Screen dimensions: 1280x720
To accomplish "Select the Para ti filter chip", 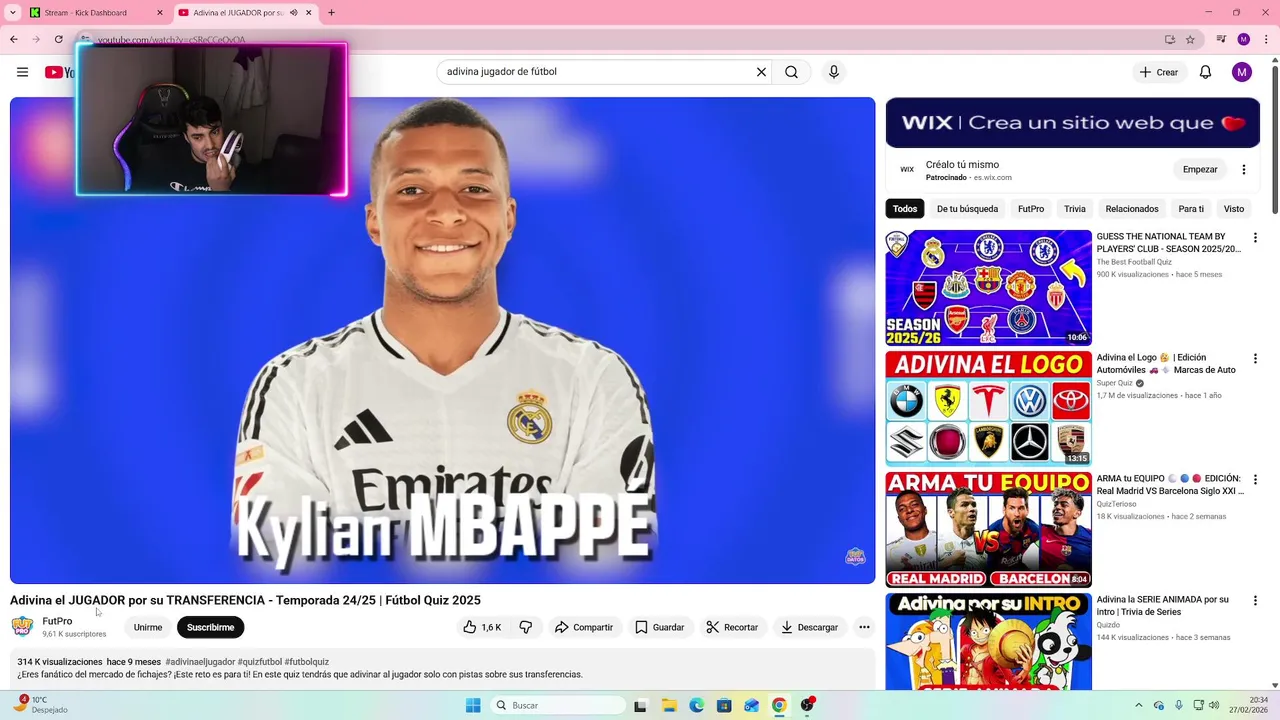I will (1191, 209).
